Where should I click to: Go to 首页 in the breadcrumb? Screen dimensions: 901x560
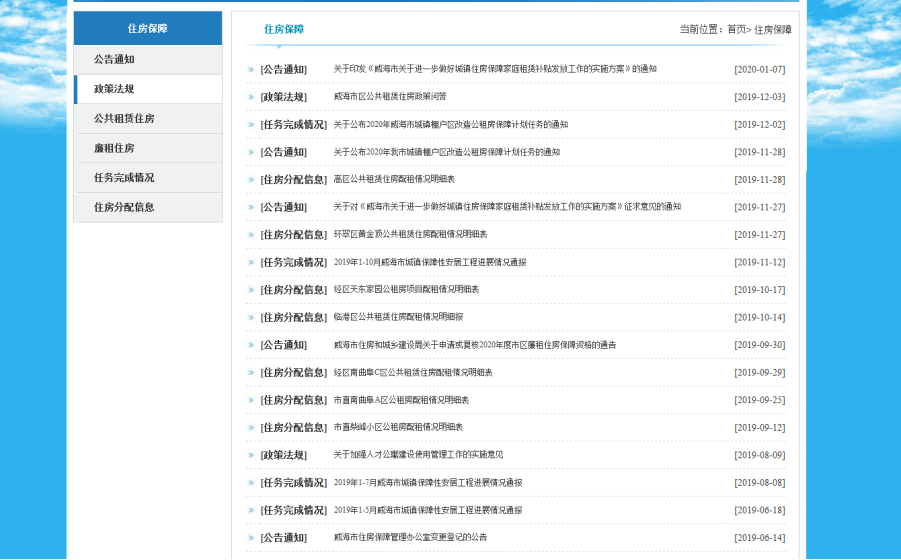pos(736,30)
